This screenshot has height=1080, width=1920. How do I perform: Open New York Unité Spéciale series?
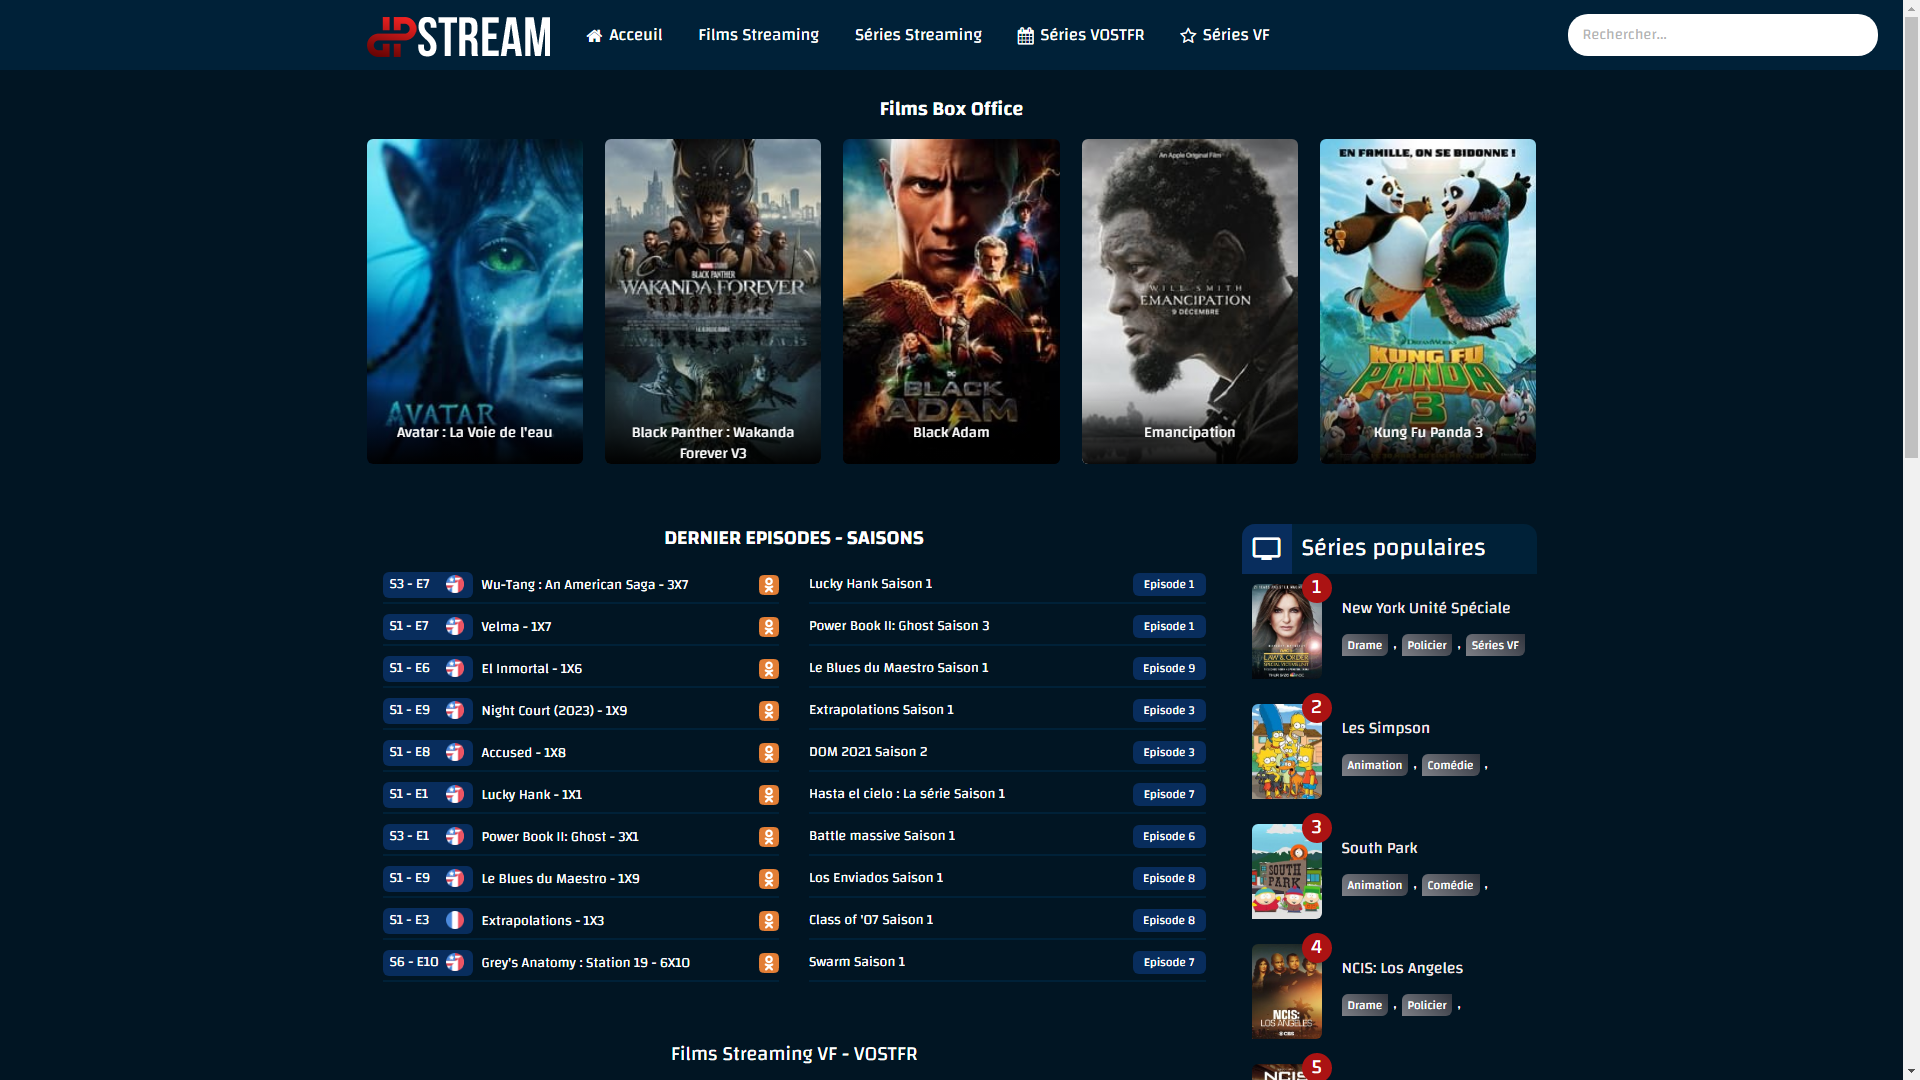point(1425,608)
